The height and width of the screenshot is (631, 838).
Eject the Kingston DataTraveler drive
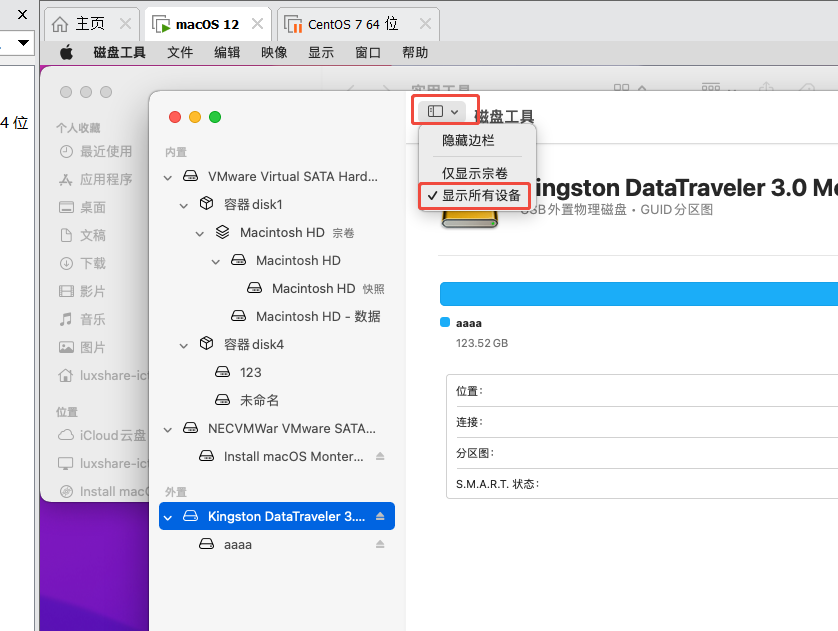380,517
